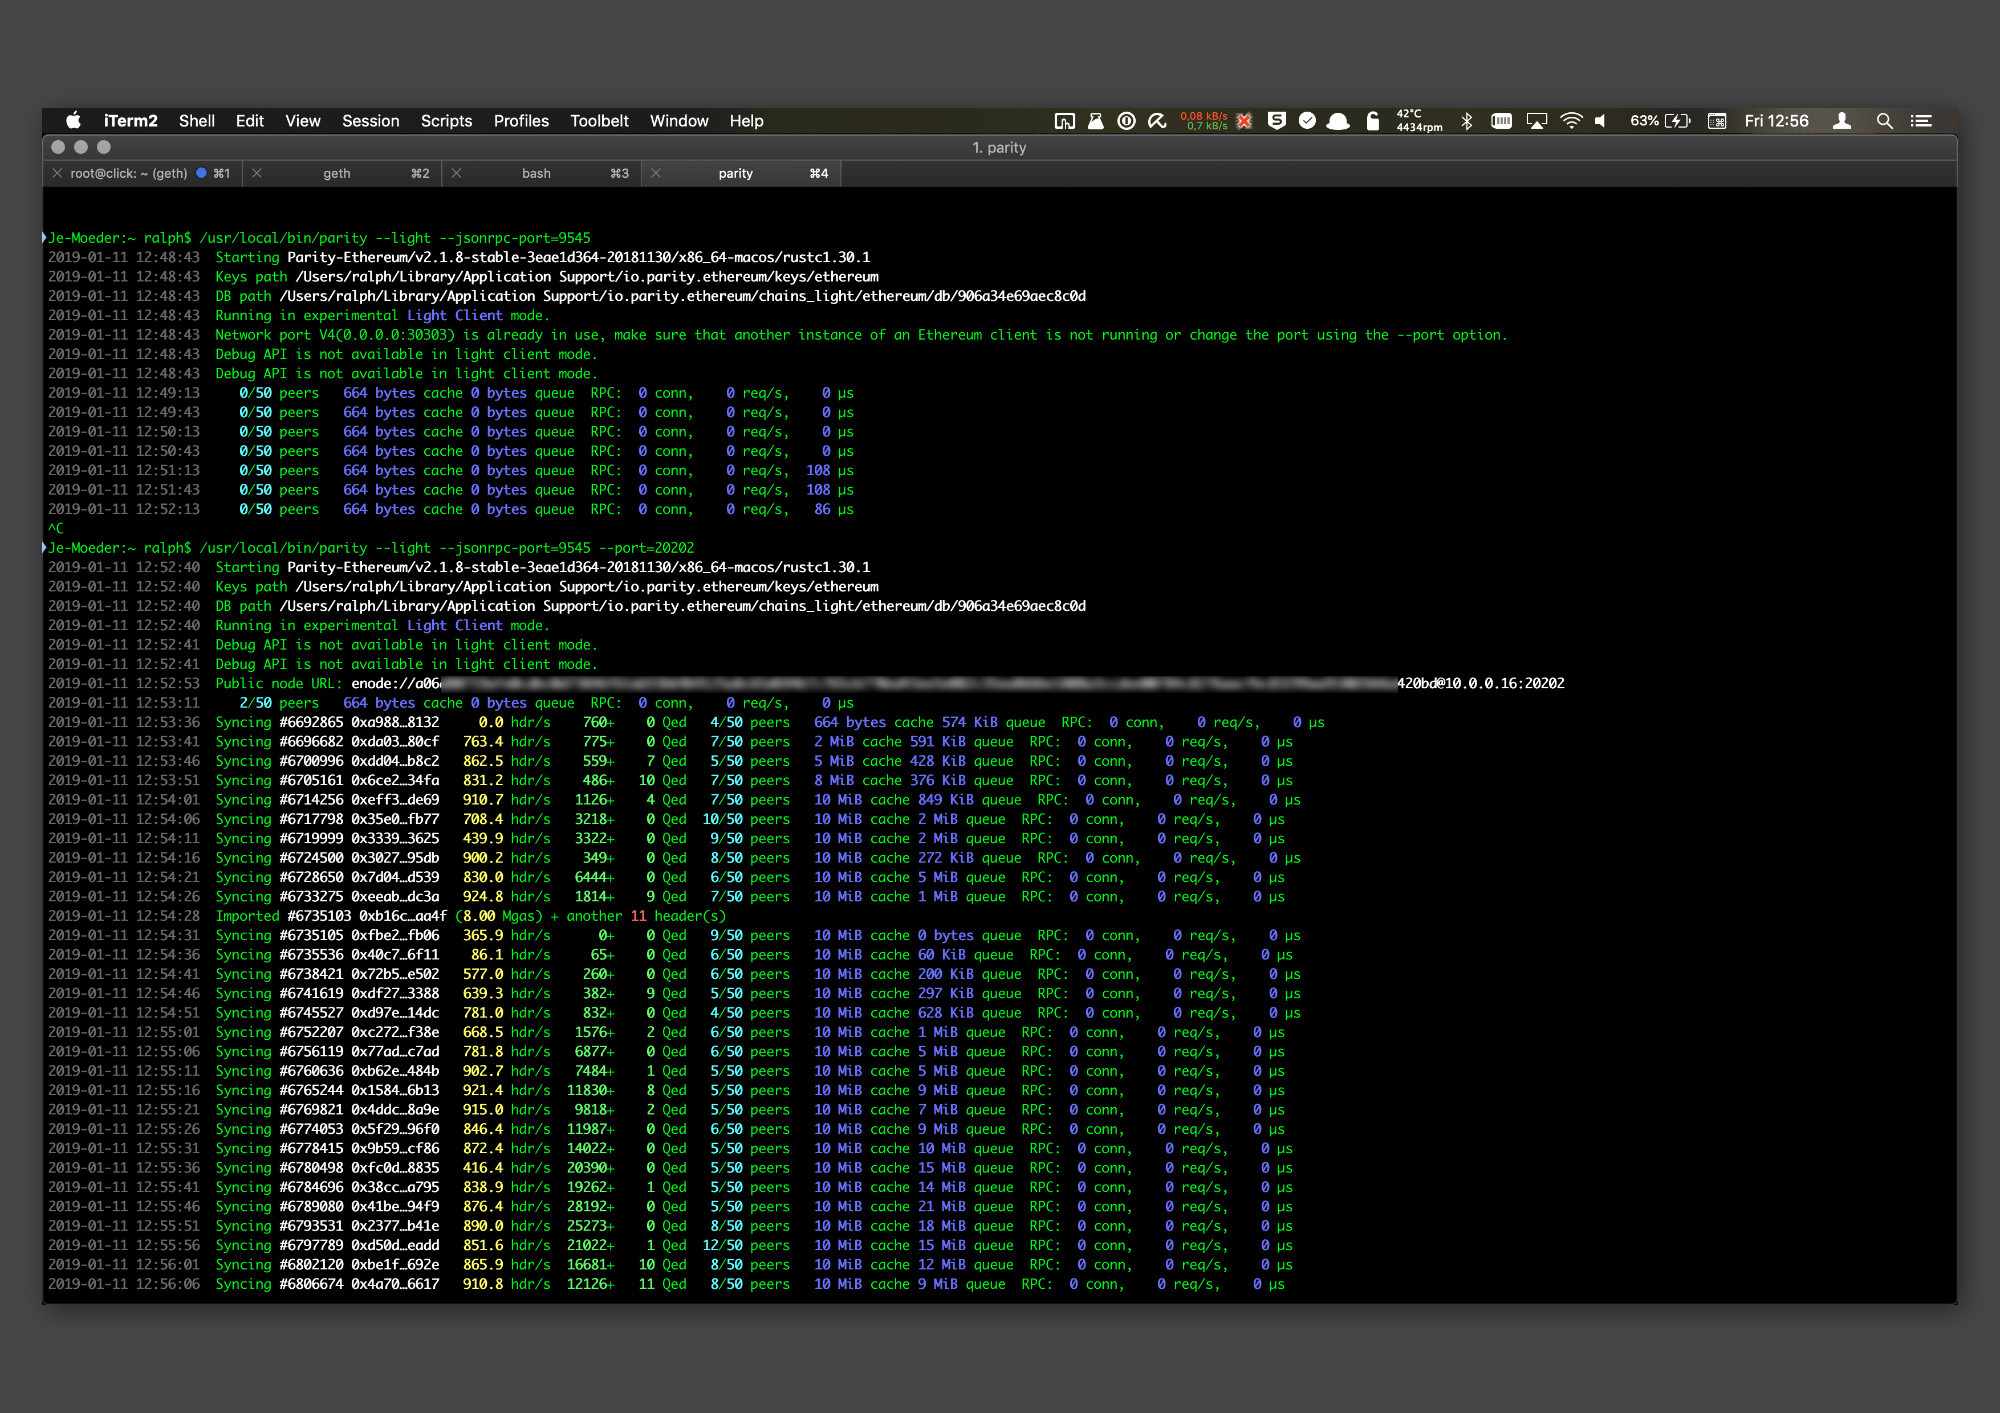Open the Fri 12:56 clock menu
The image size is (2000, 1413).
[x=1776, y=121]
